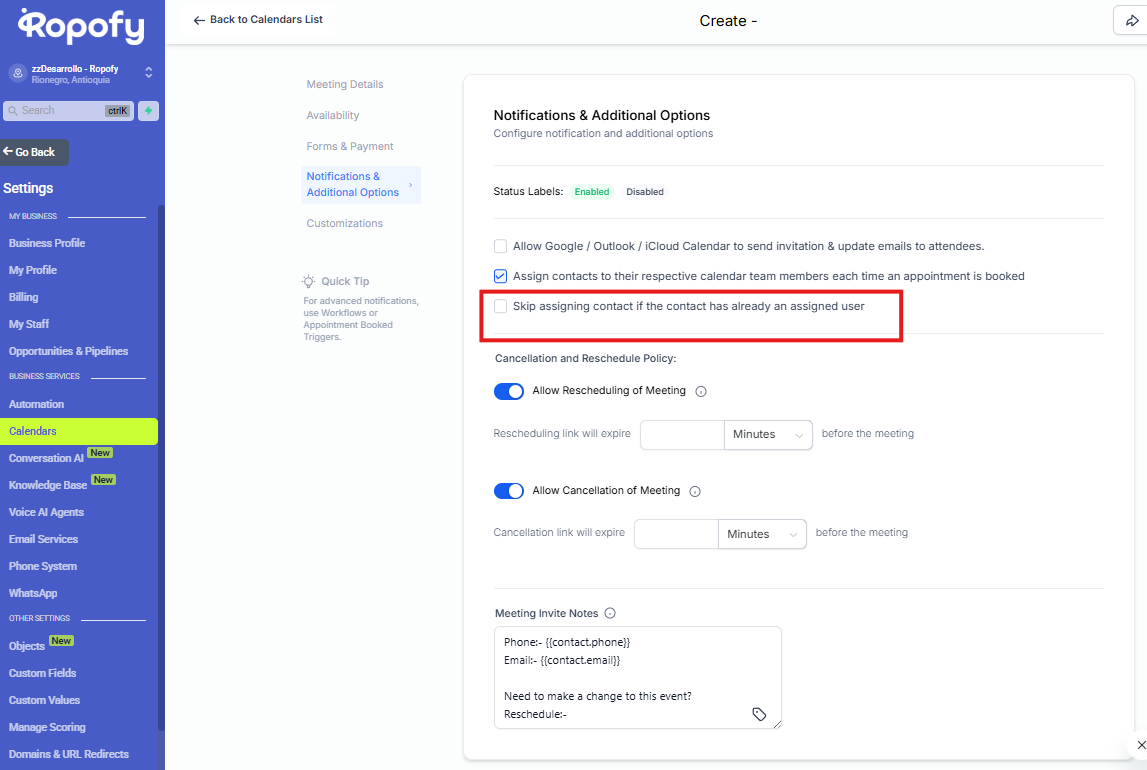The image size is (1147, 770).
Task: Uncheck Assign contacts to calendar team members
Action: 500,276
